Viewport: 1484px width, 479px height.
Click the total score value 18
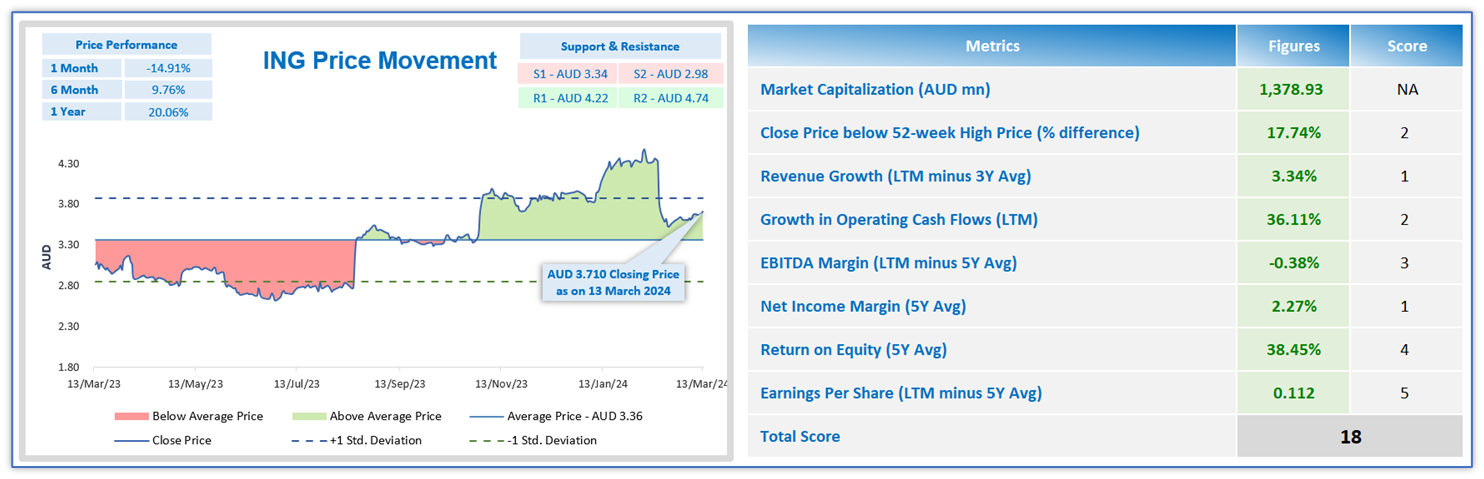[x=1350, y=436]
